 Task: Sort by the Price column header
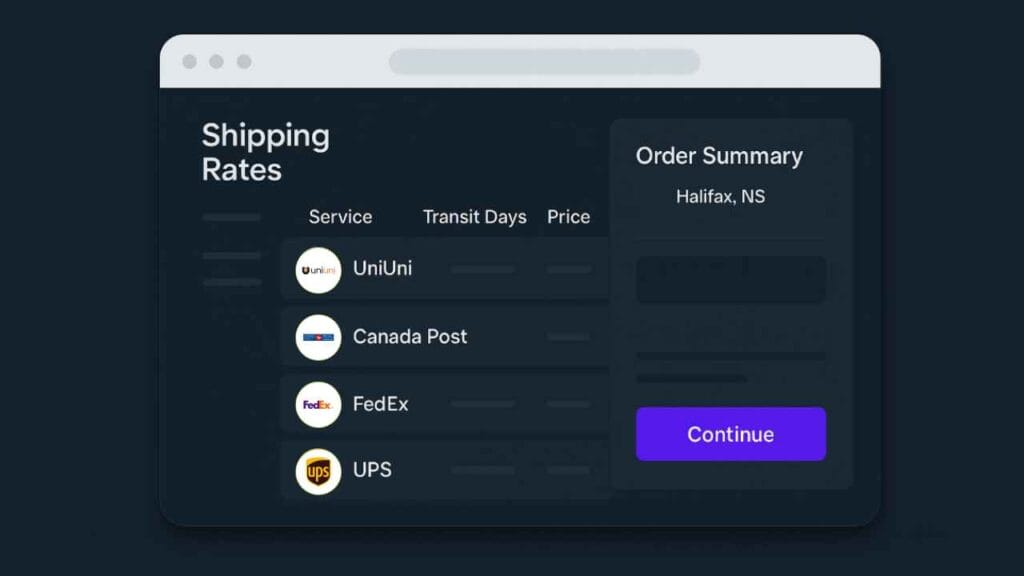coord(568,217)
